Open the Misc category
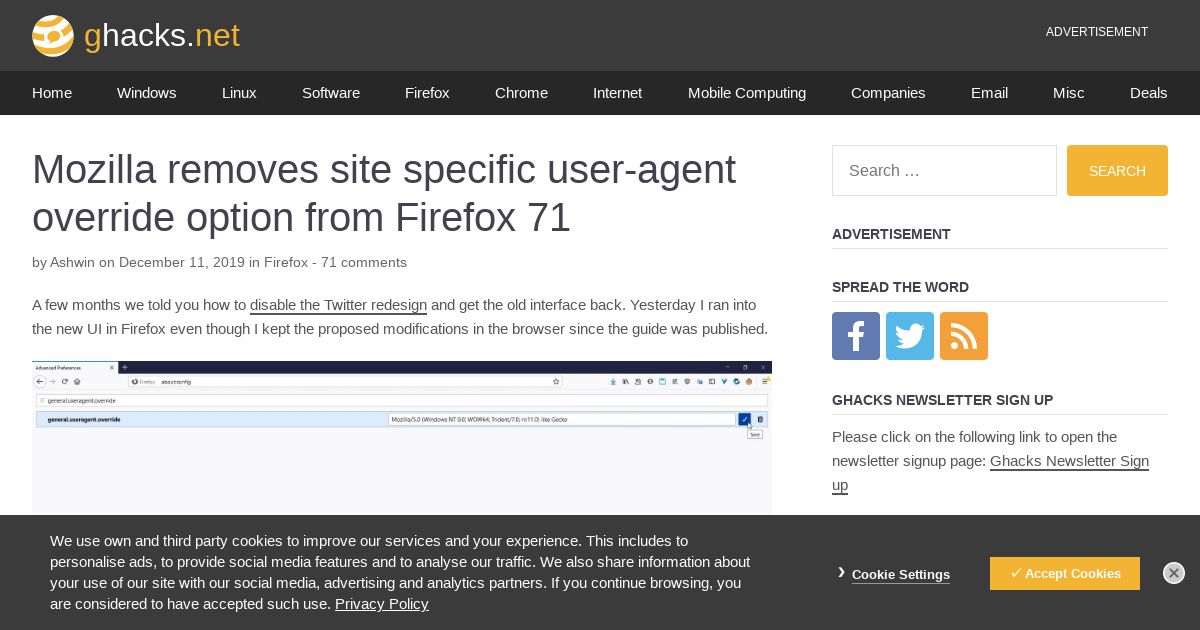 click(1068, 93)
